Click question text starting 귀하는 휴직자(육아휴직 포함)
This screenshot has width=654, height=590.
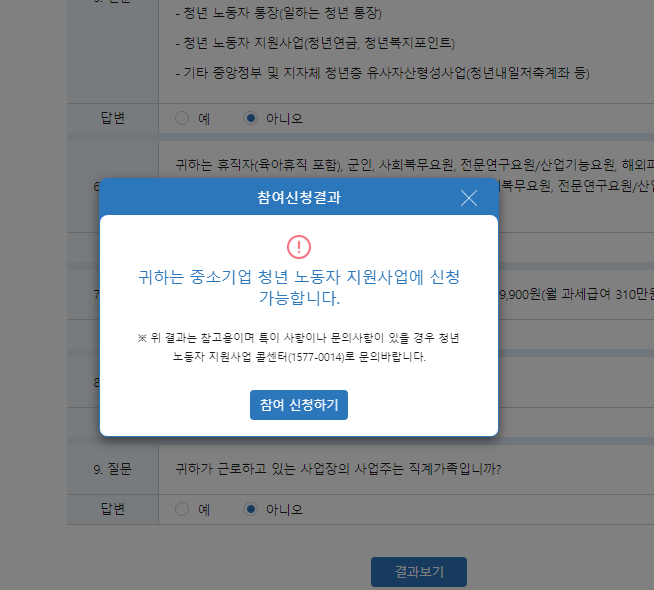pyautogui.click(x=414, y=165)
